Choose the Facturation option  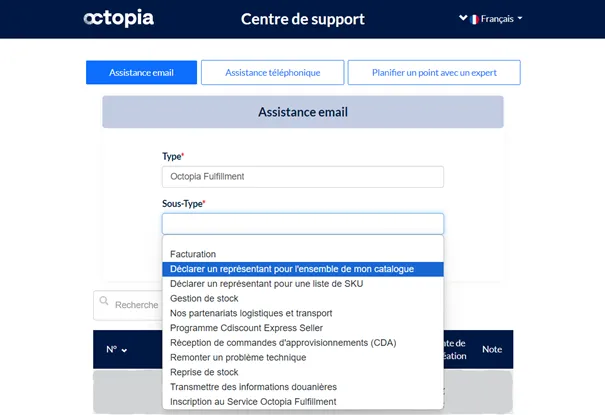(x=193, y=254)
